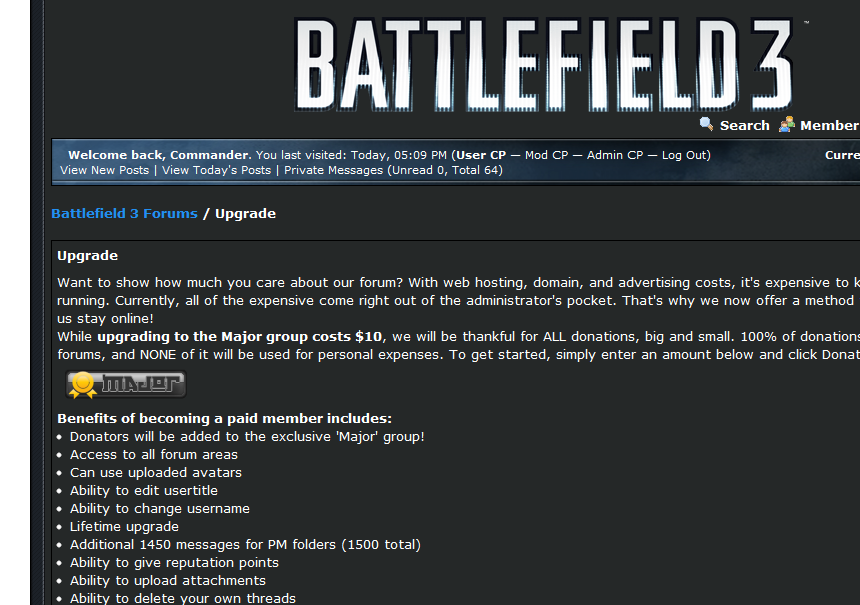
Task: Click 'Welcome back, Commander' text
Action: [160, 155]
